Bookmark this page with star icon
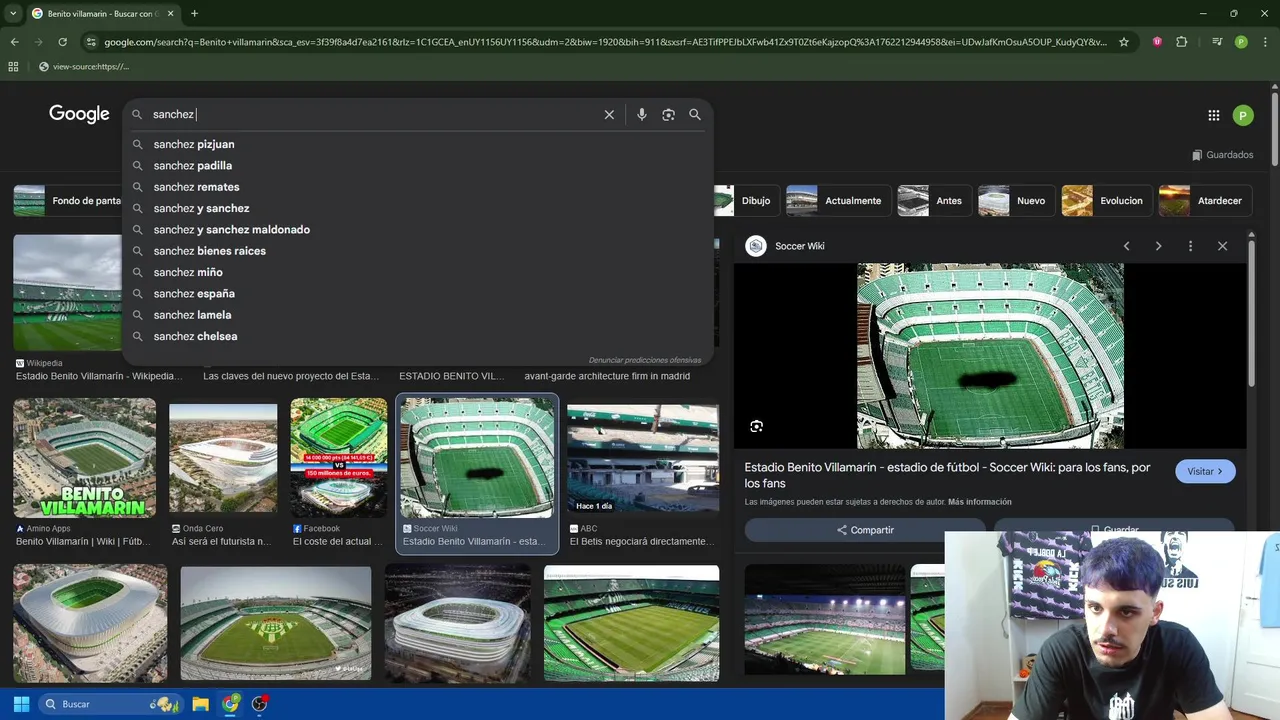The width and height of the screenshot is (1280, 720). tap(1124, 42)
